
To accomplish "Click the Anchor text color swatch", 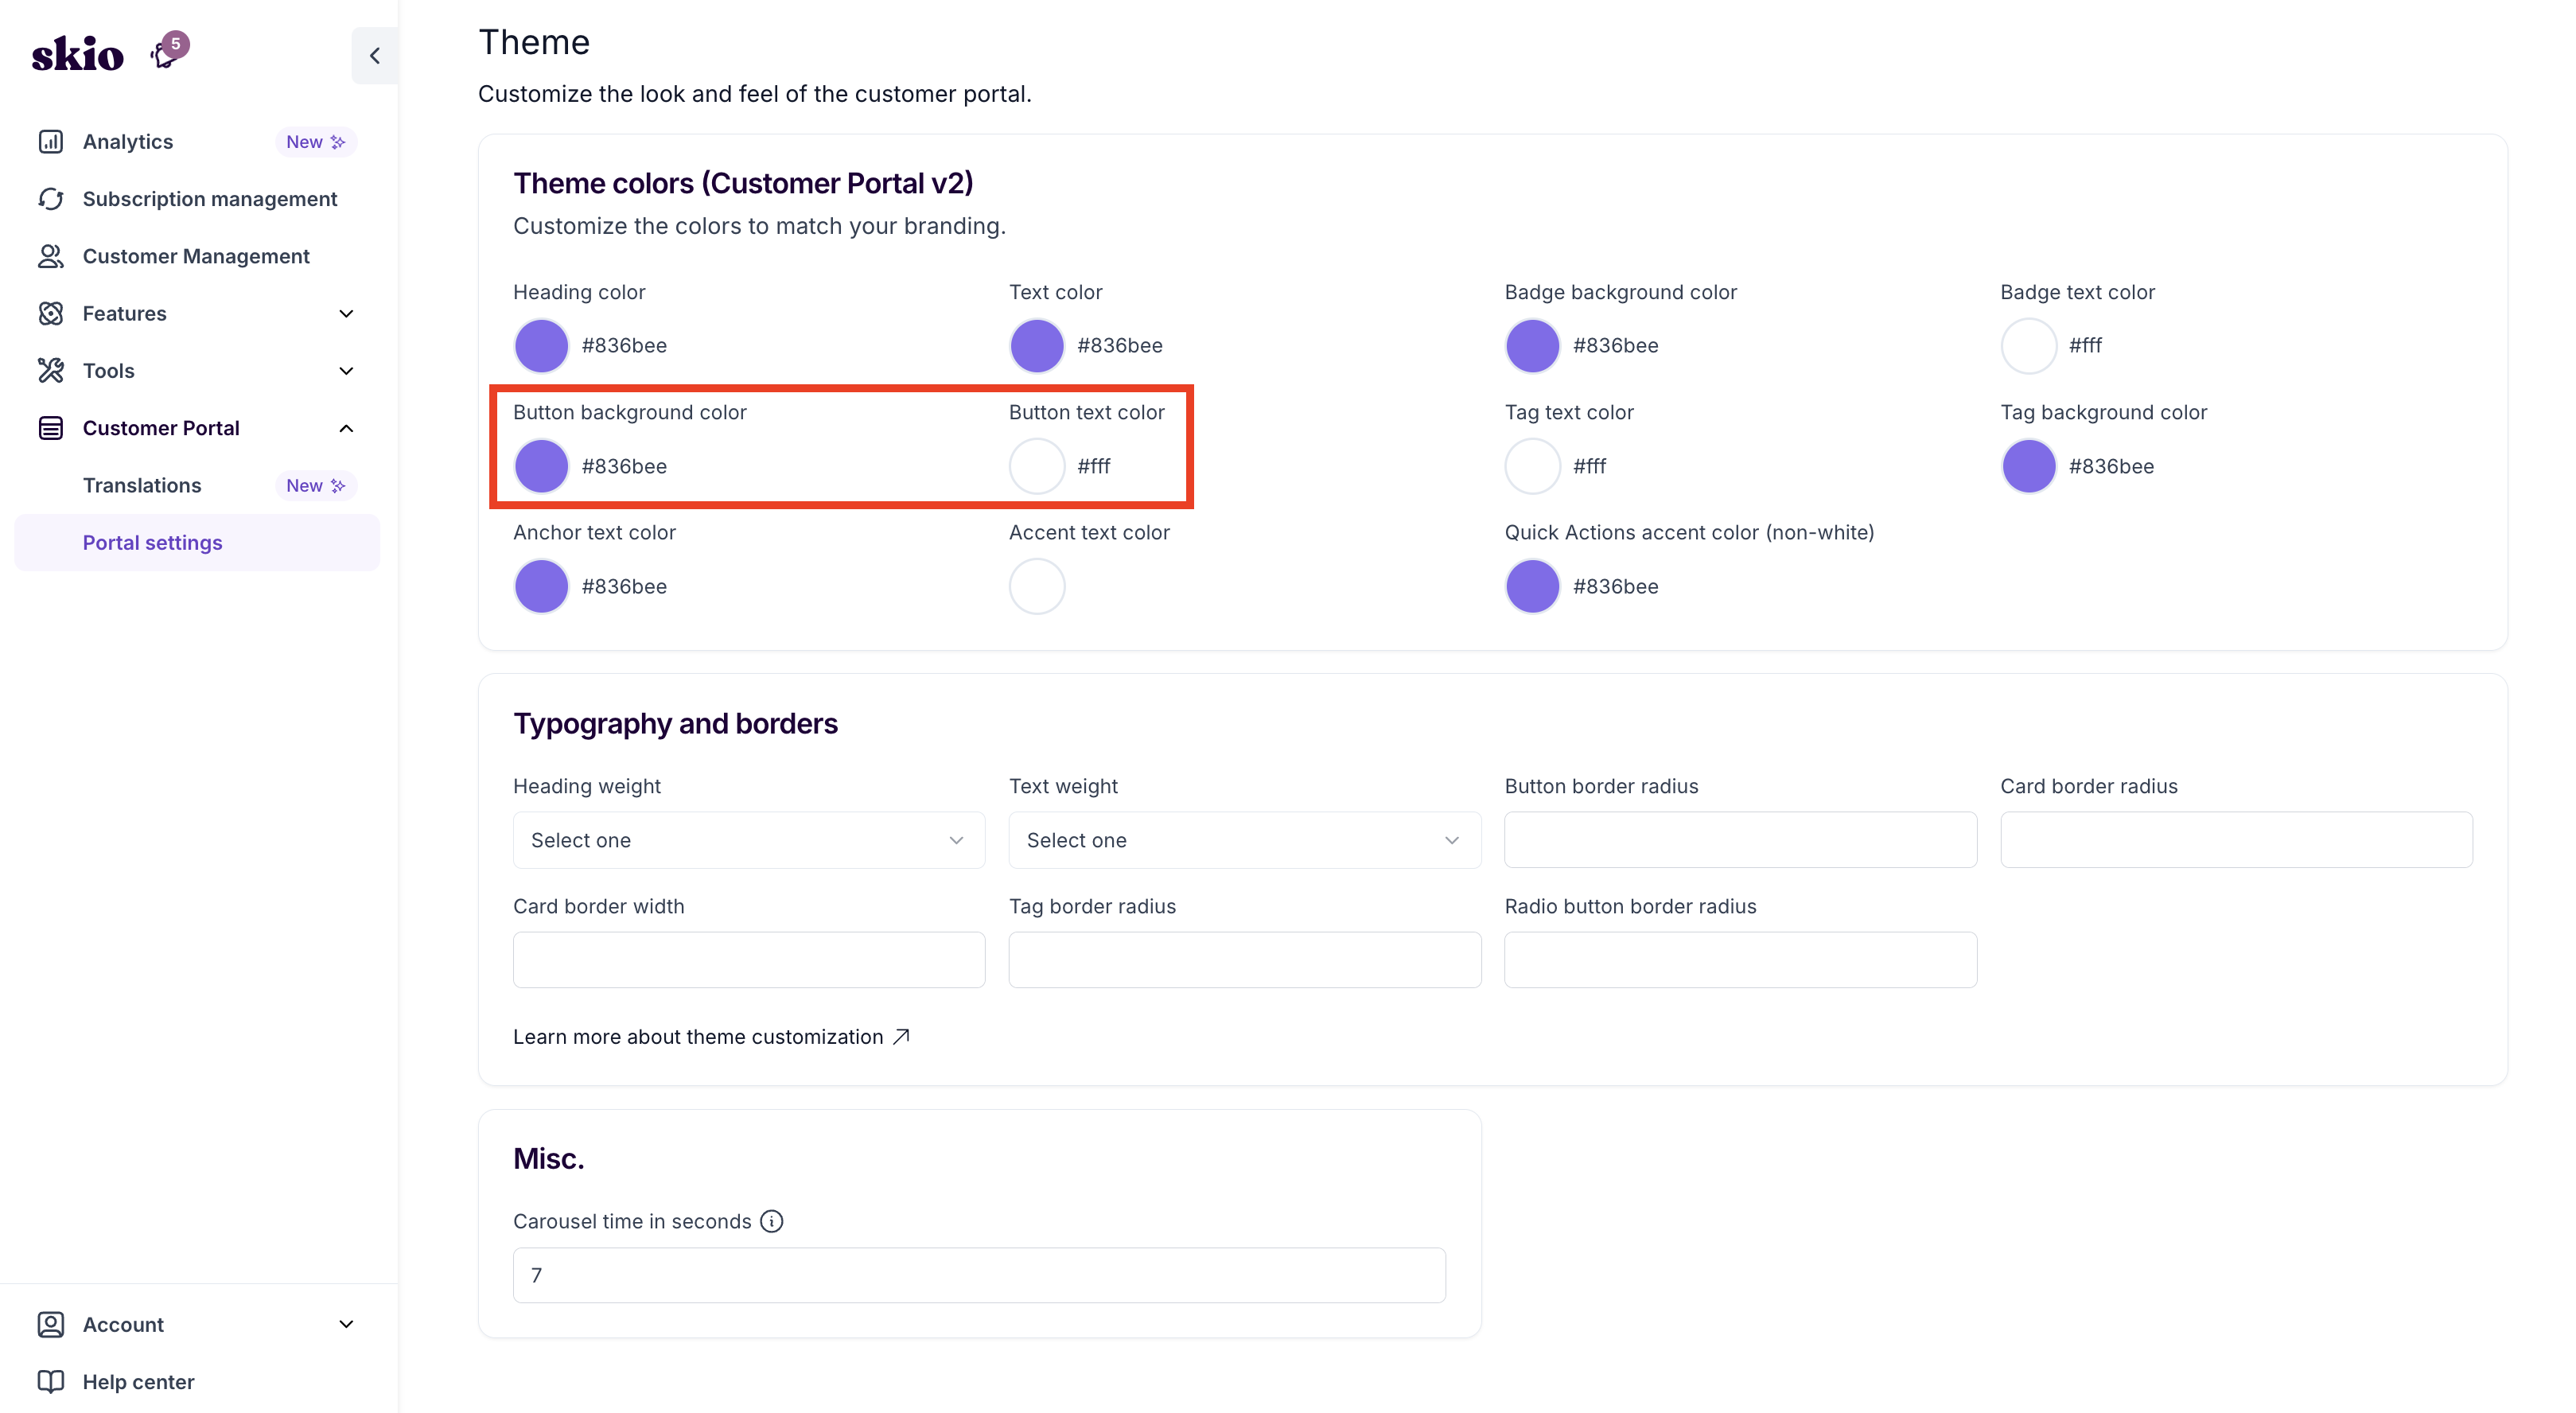I will [541, 586].
